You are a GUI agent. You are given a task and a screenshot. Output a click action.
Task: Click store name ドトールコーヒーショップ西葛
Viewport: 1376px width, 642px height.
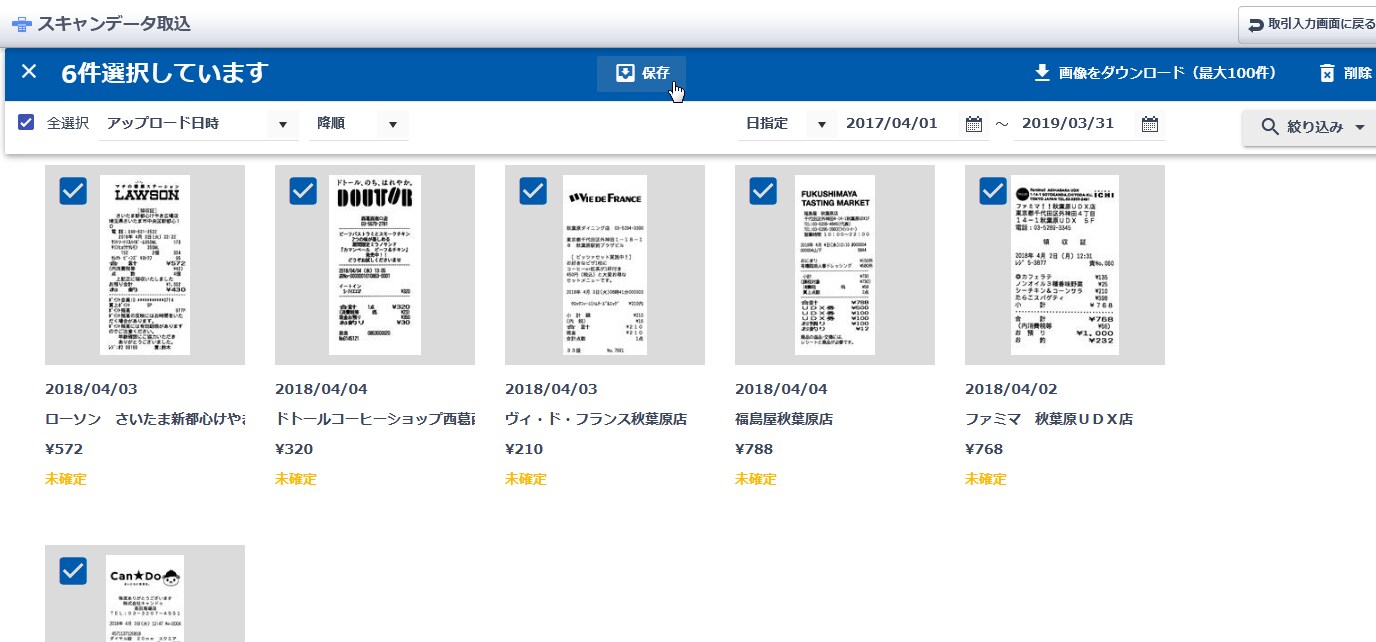[375, 419]
